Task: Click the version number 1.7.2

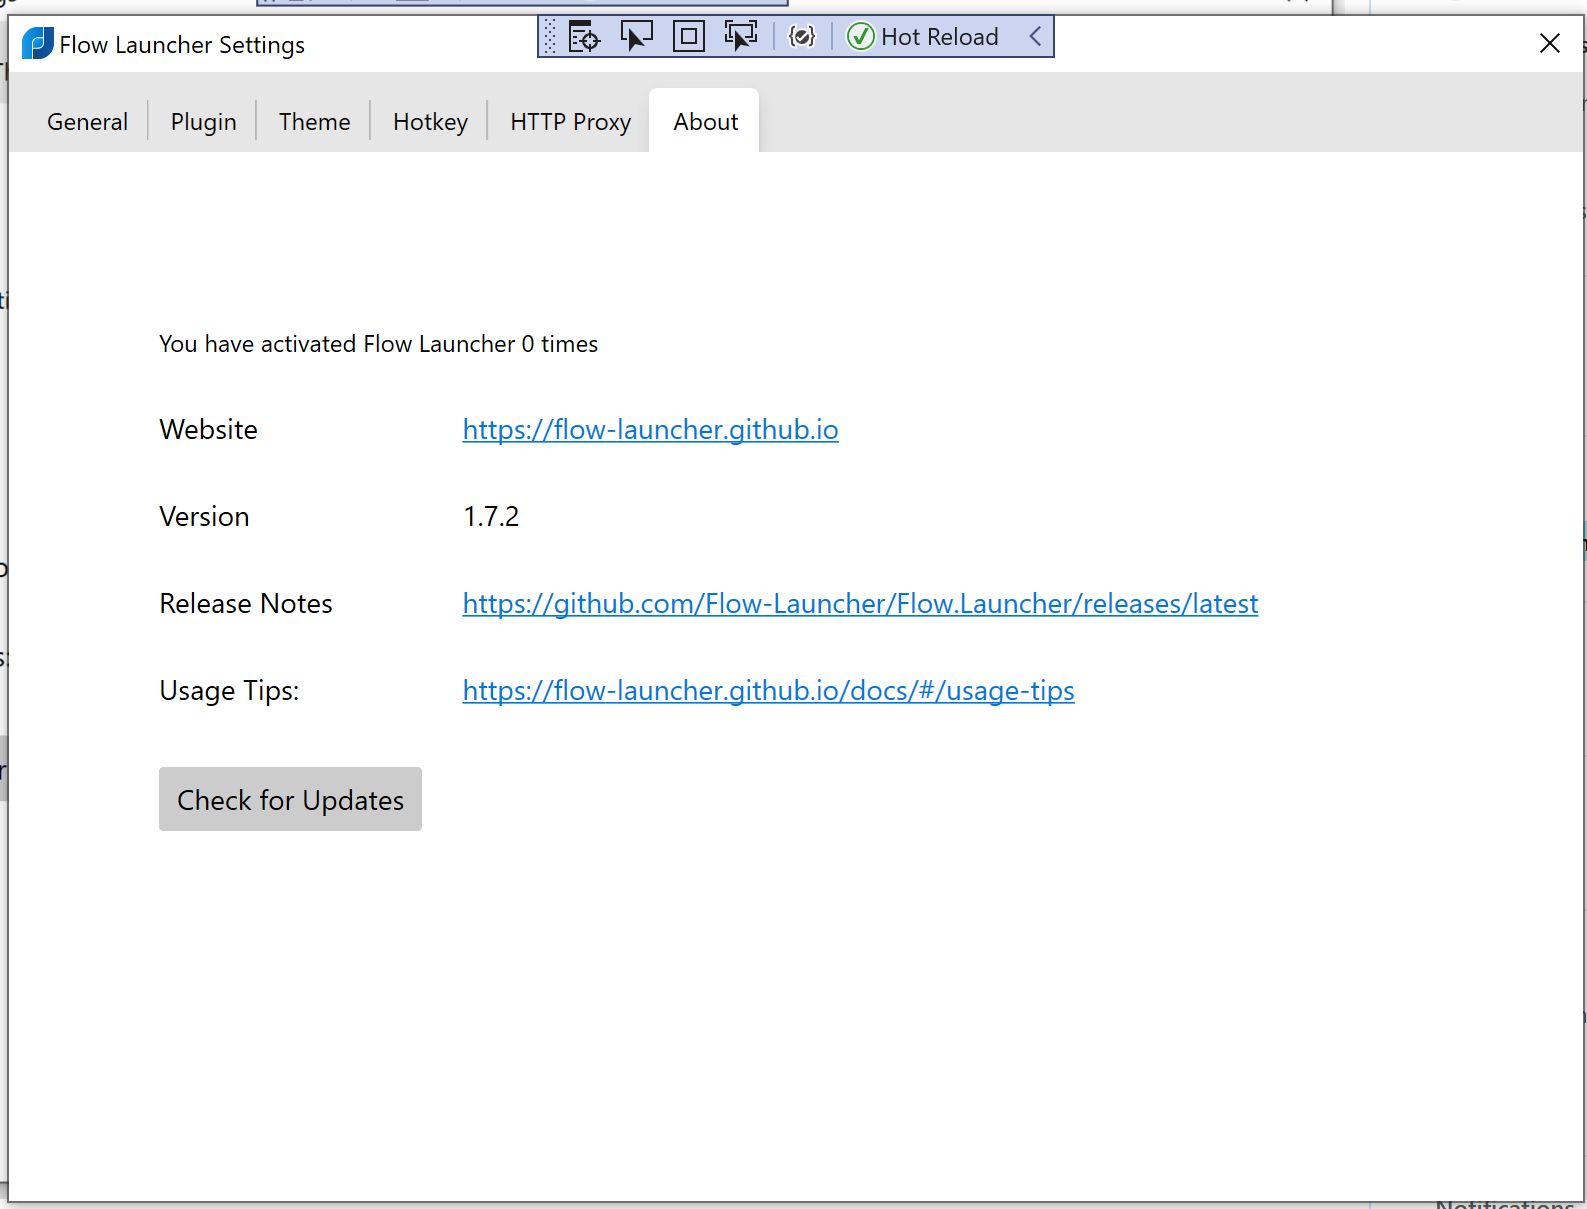Action: [x=491, y=517]
